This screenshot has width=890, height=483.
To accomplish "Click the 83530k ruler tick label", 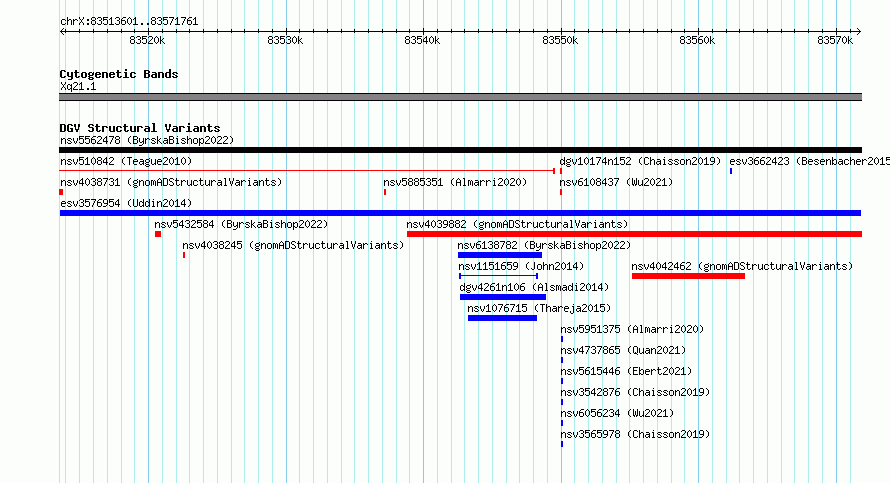I will 285,40.
